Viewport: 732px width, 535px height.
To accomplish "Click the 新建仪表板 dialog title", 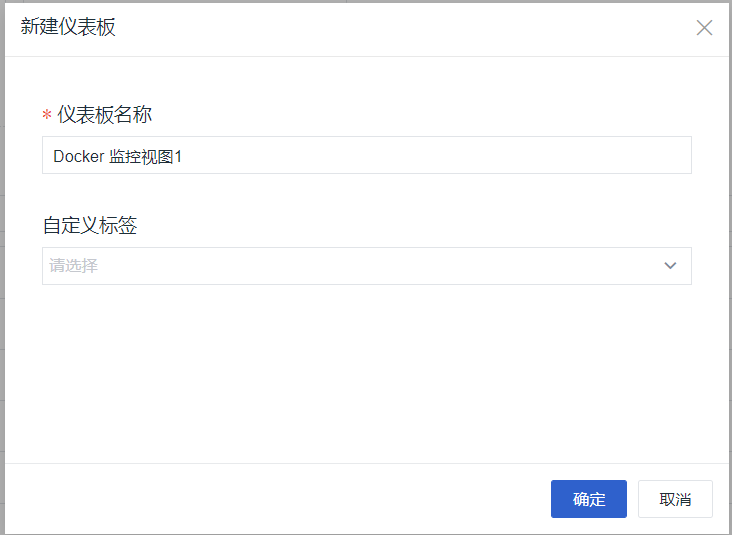I will pos(68,27).
